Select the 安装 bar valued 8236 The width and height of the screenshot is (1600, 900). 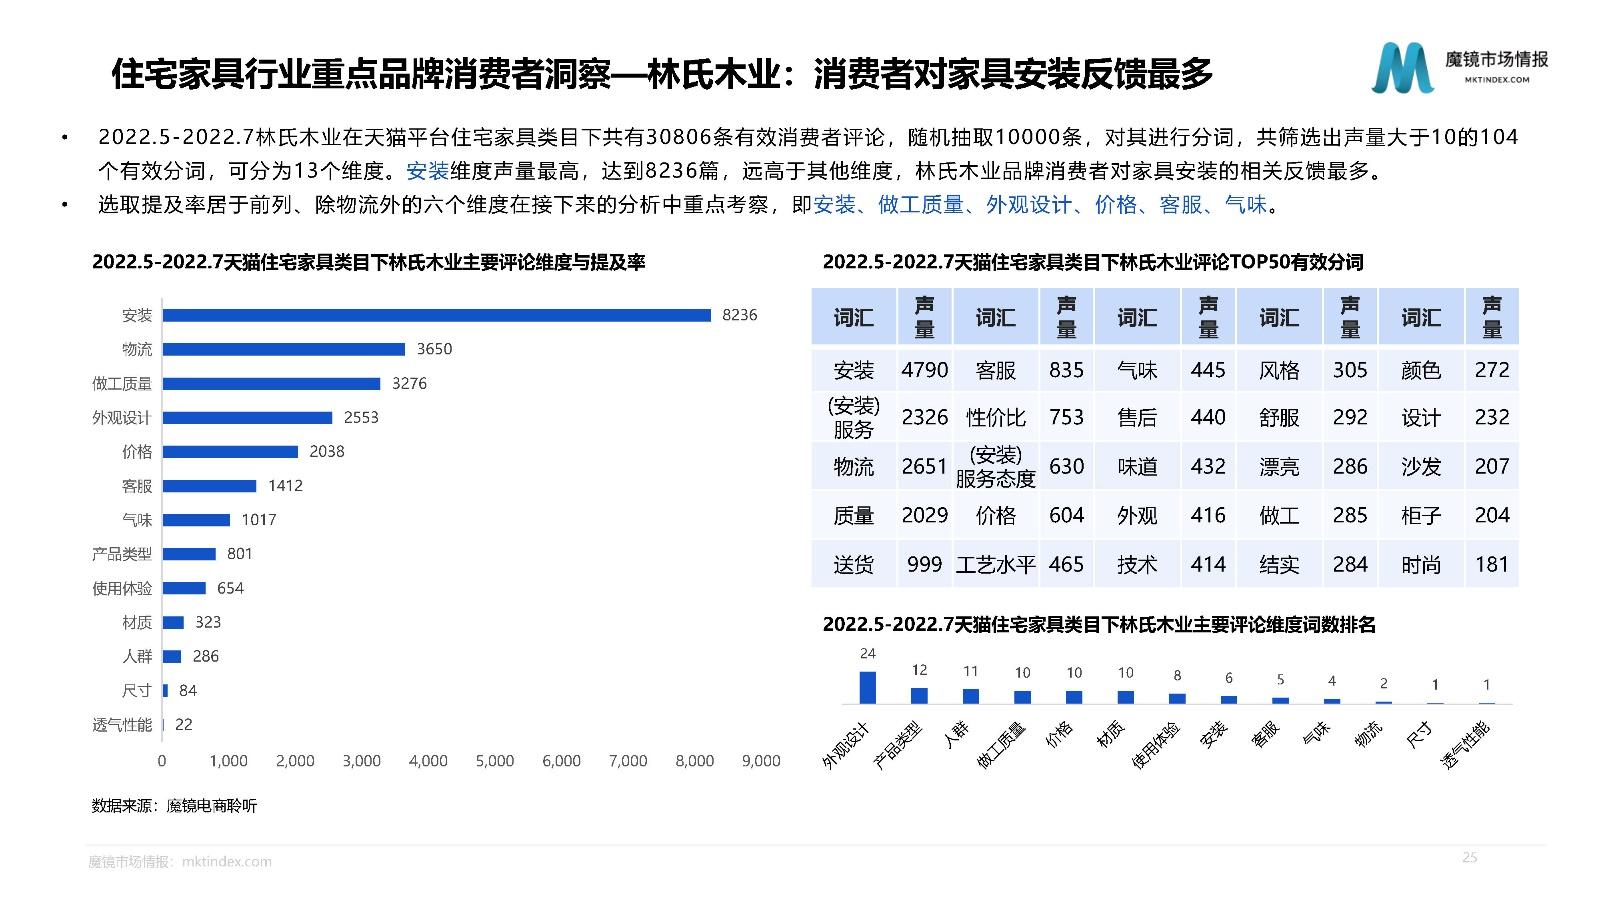pos(437,315)
